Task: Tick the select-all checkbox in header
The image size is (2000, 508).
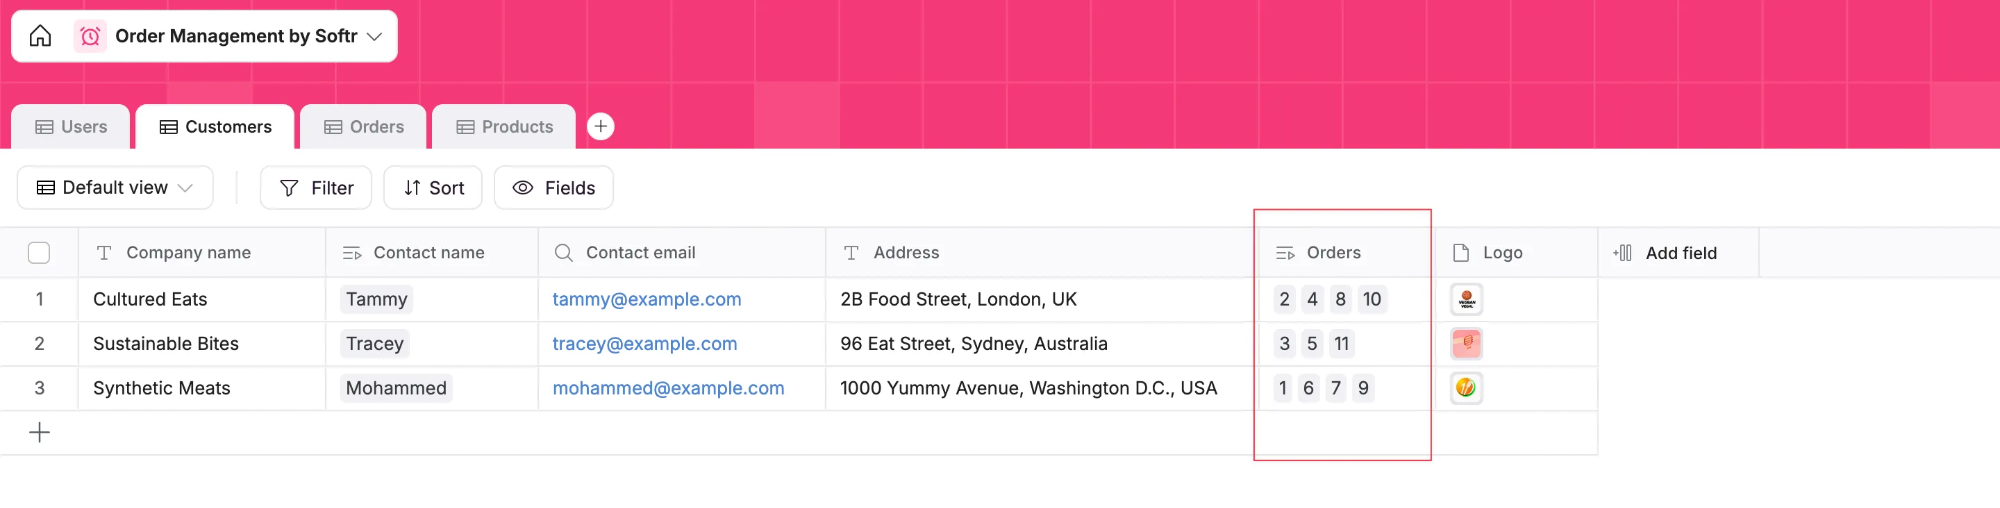Action: point(39,253)
